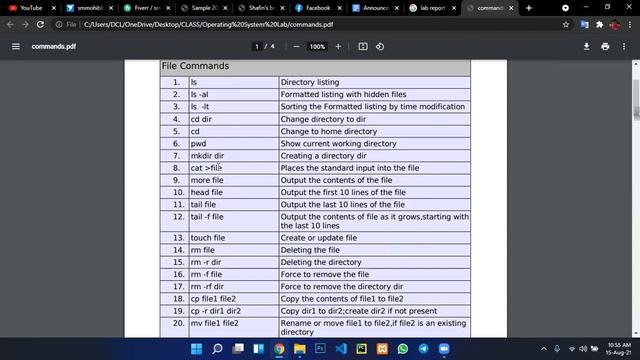Click the page number field

pyautogui.click(x=257, y=47)
